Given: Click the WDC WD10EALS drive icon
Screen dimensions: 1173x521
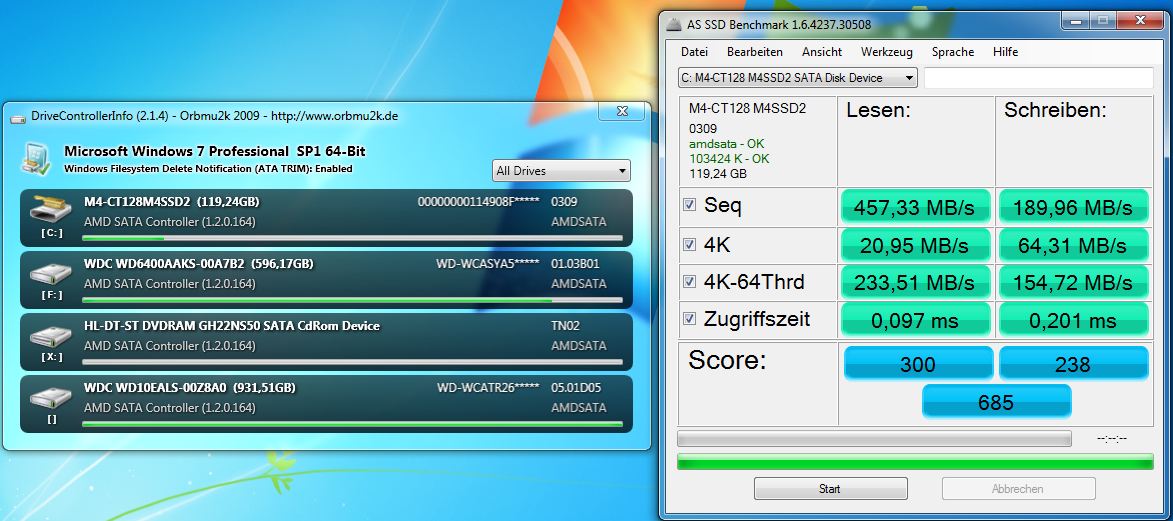Looking at the screenshot, I should coord(51,397).
